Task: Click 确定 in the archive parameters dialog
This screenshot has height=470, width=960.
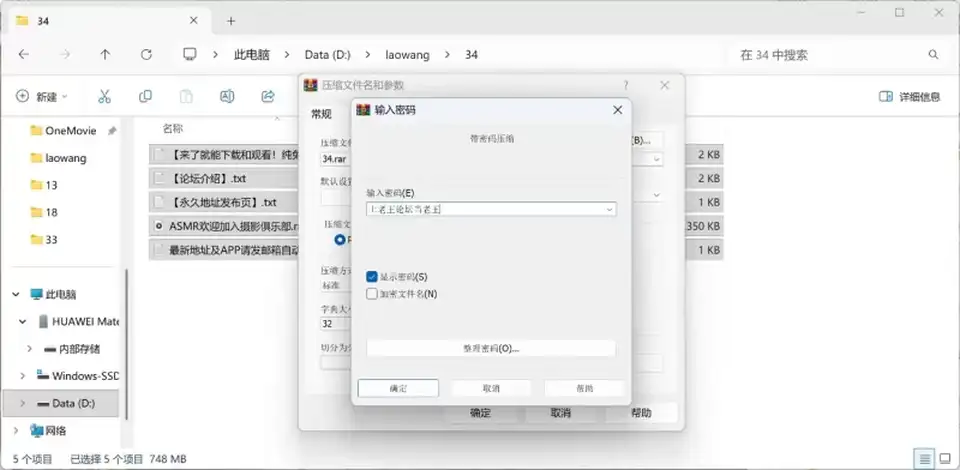Action: pyautogui.click(x=481, y=413)
